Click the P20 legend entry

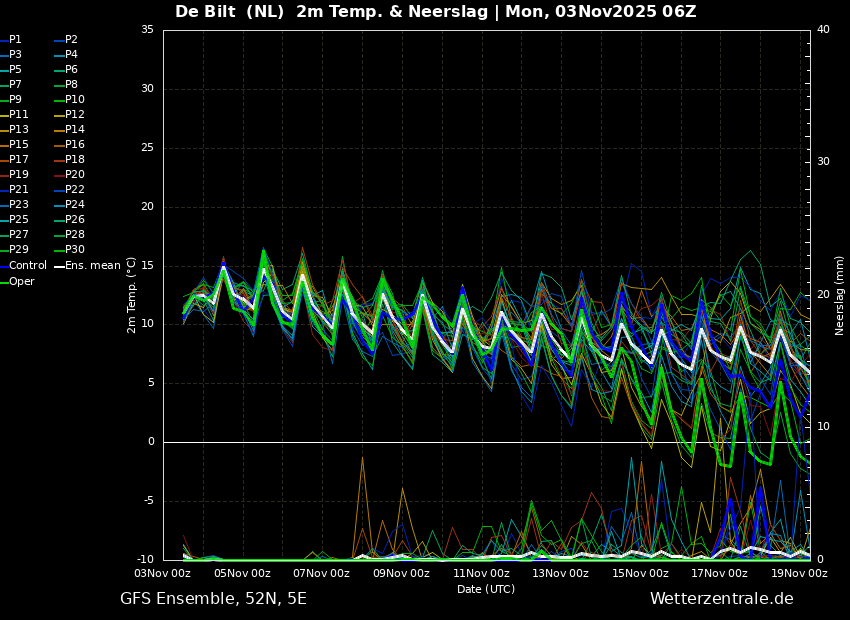coord(75,175)
